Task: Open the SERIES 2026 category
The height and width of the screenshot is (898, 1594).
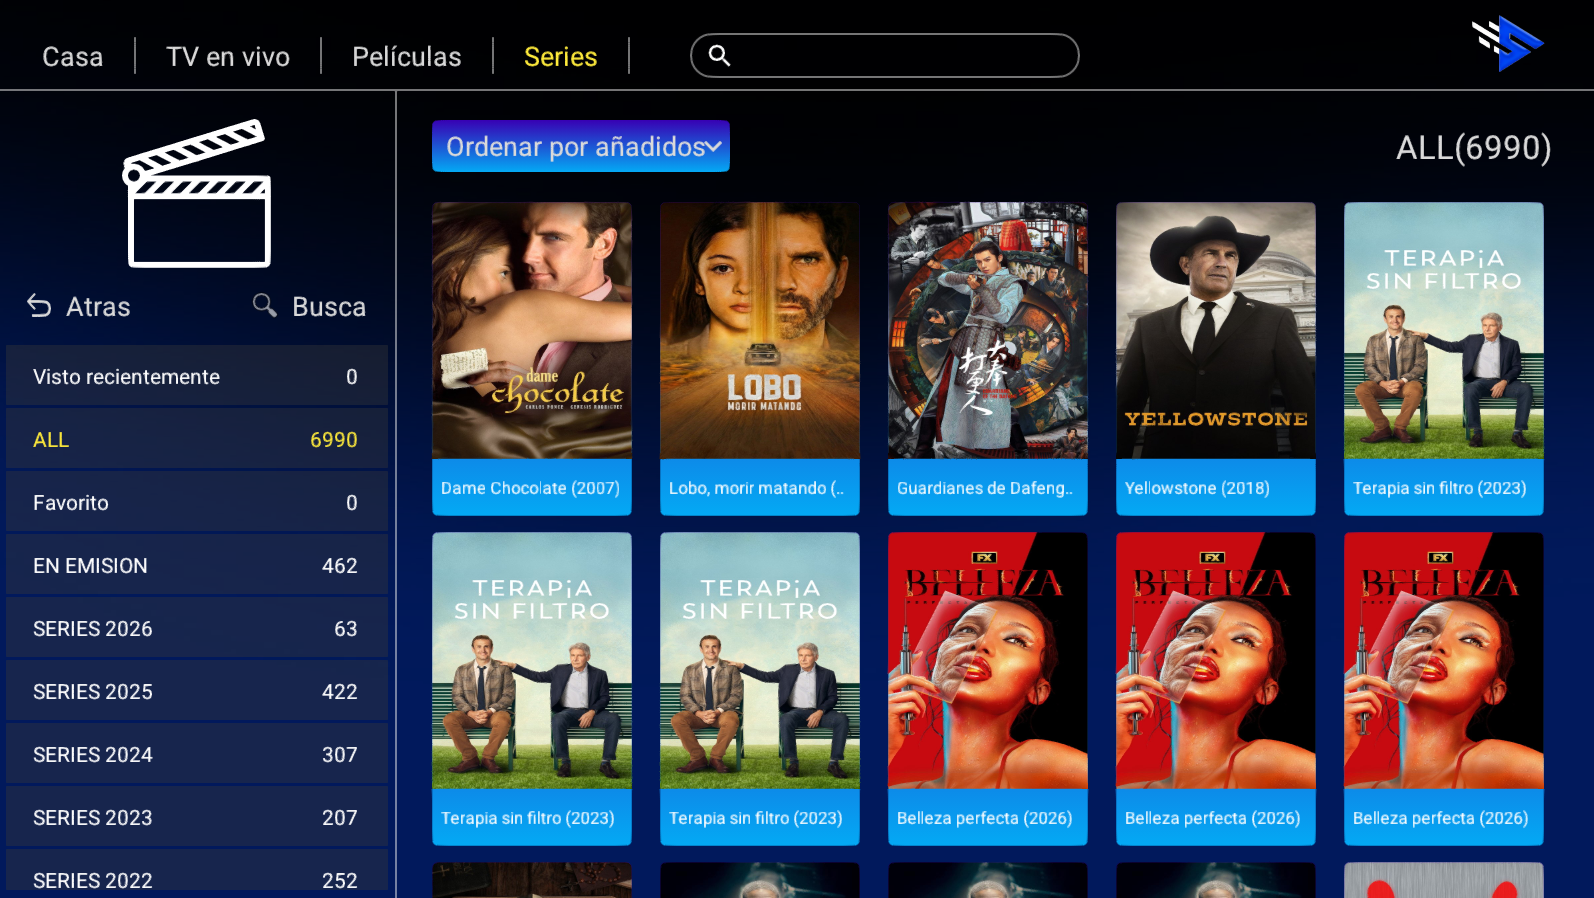Action: point(196,629)
